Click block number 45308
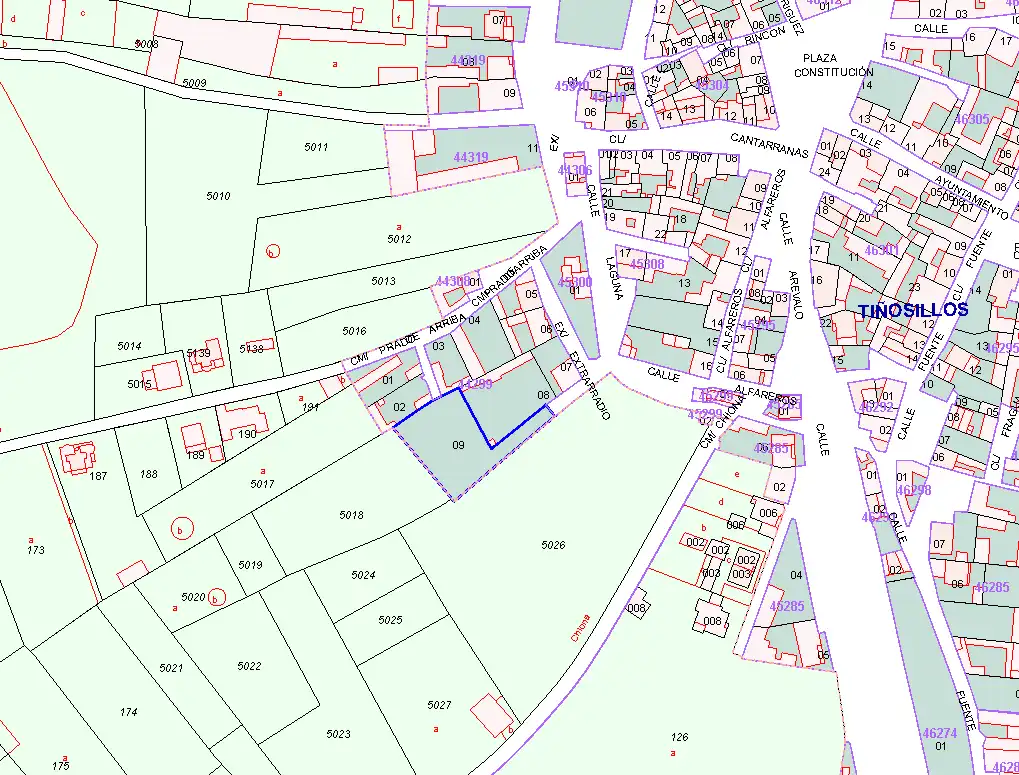Viewport: 1019px width, 775px height. click(647, 264)
